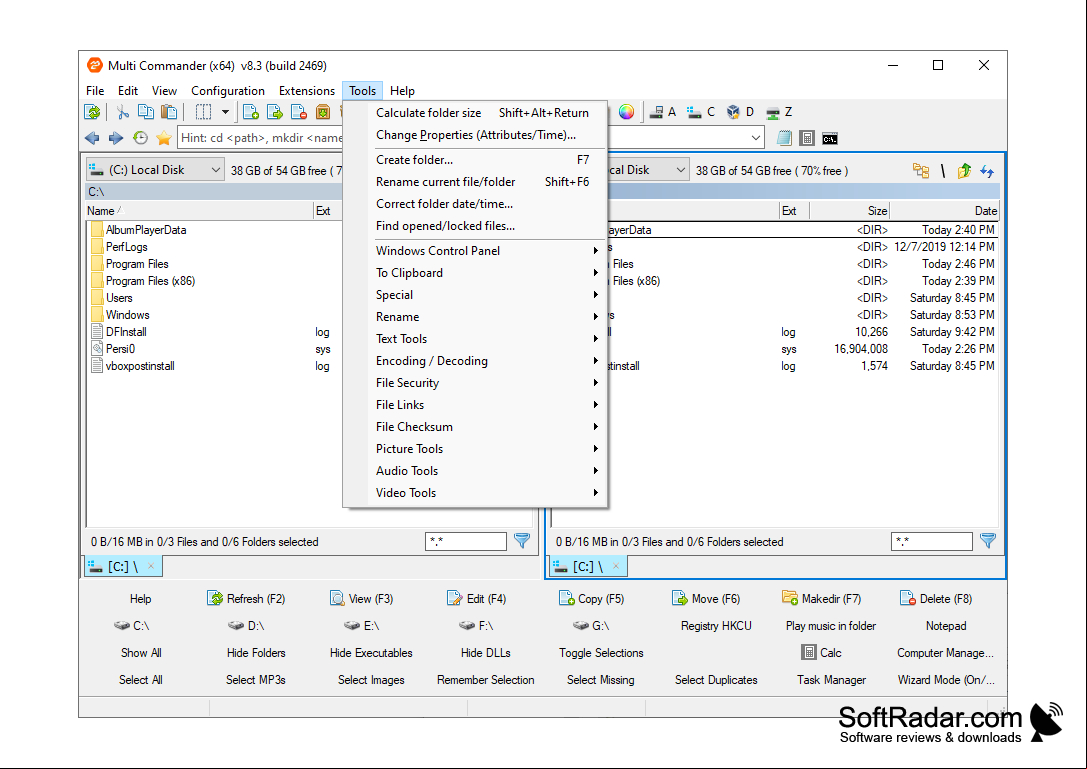The height and width of the screenshot is (769, 1087).
Task: Select Create folder... menu entry
Action: pyautogui.click(x=475, y=160)
